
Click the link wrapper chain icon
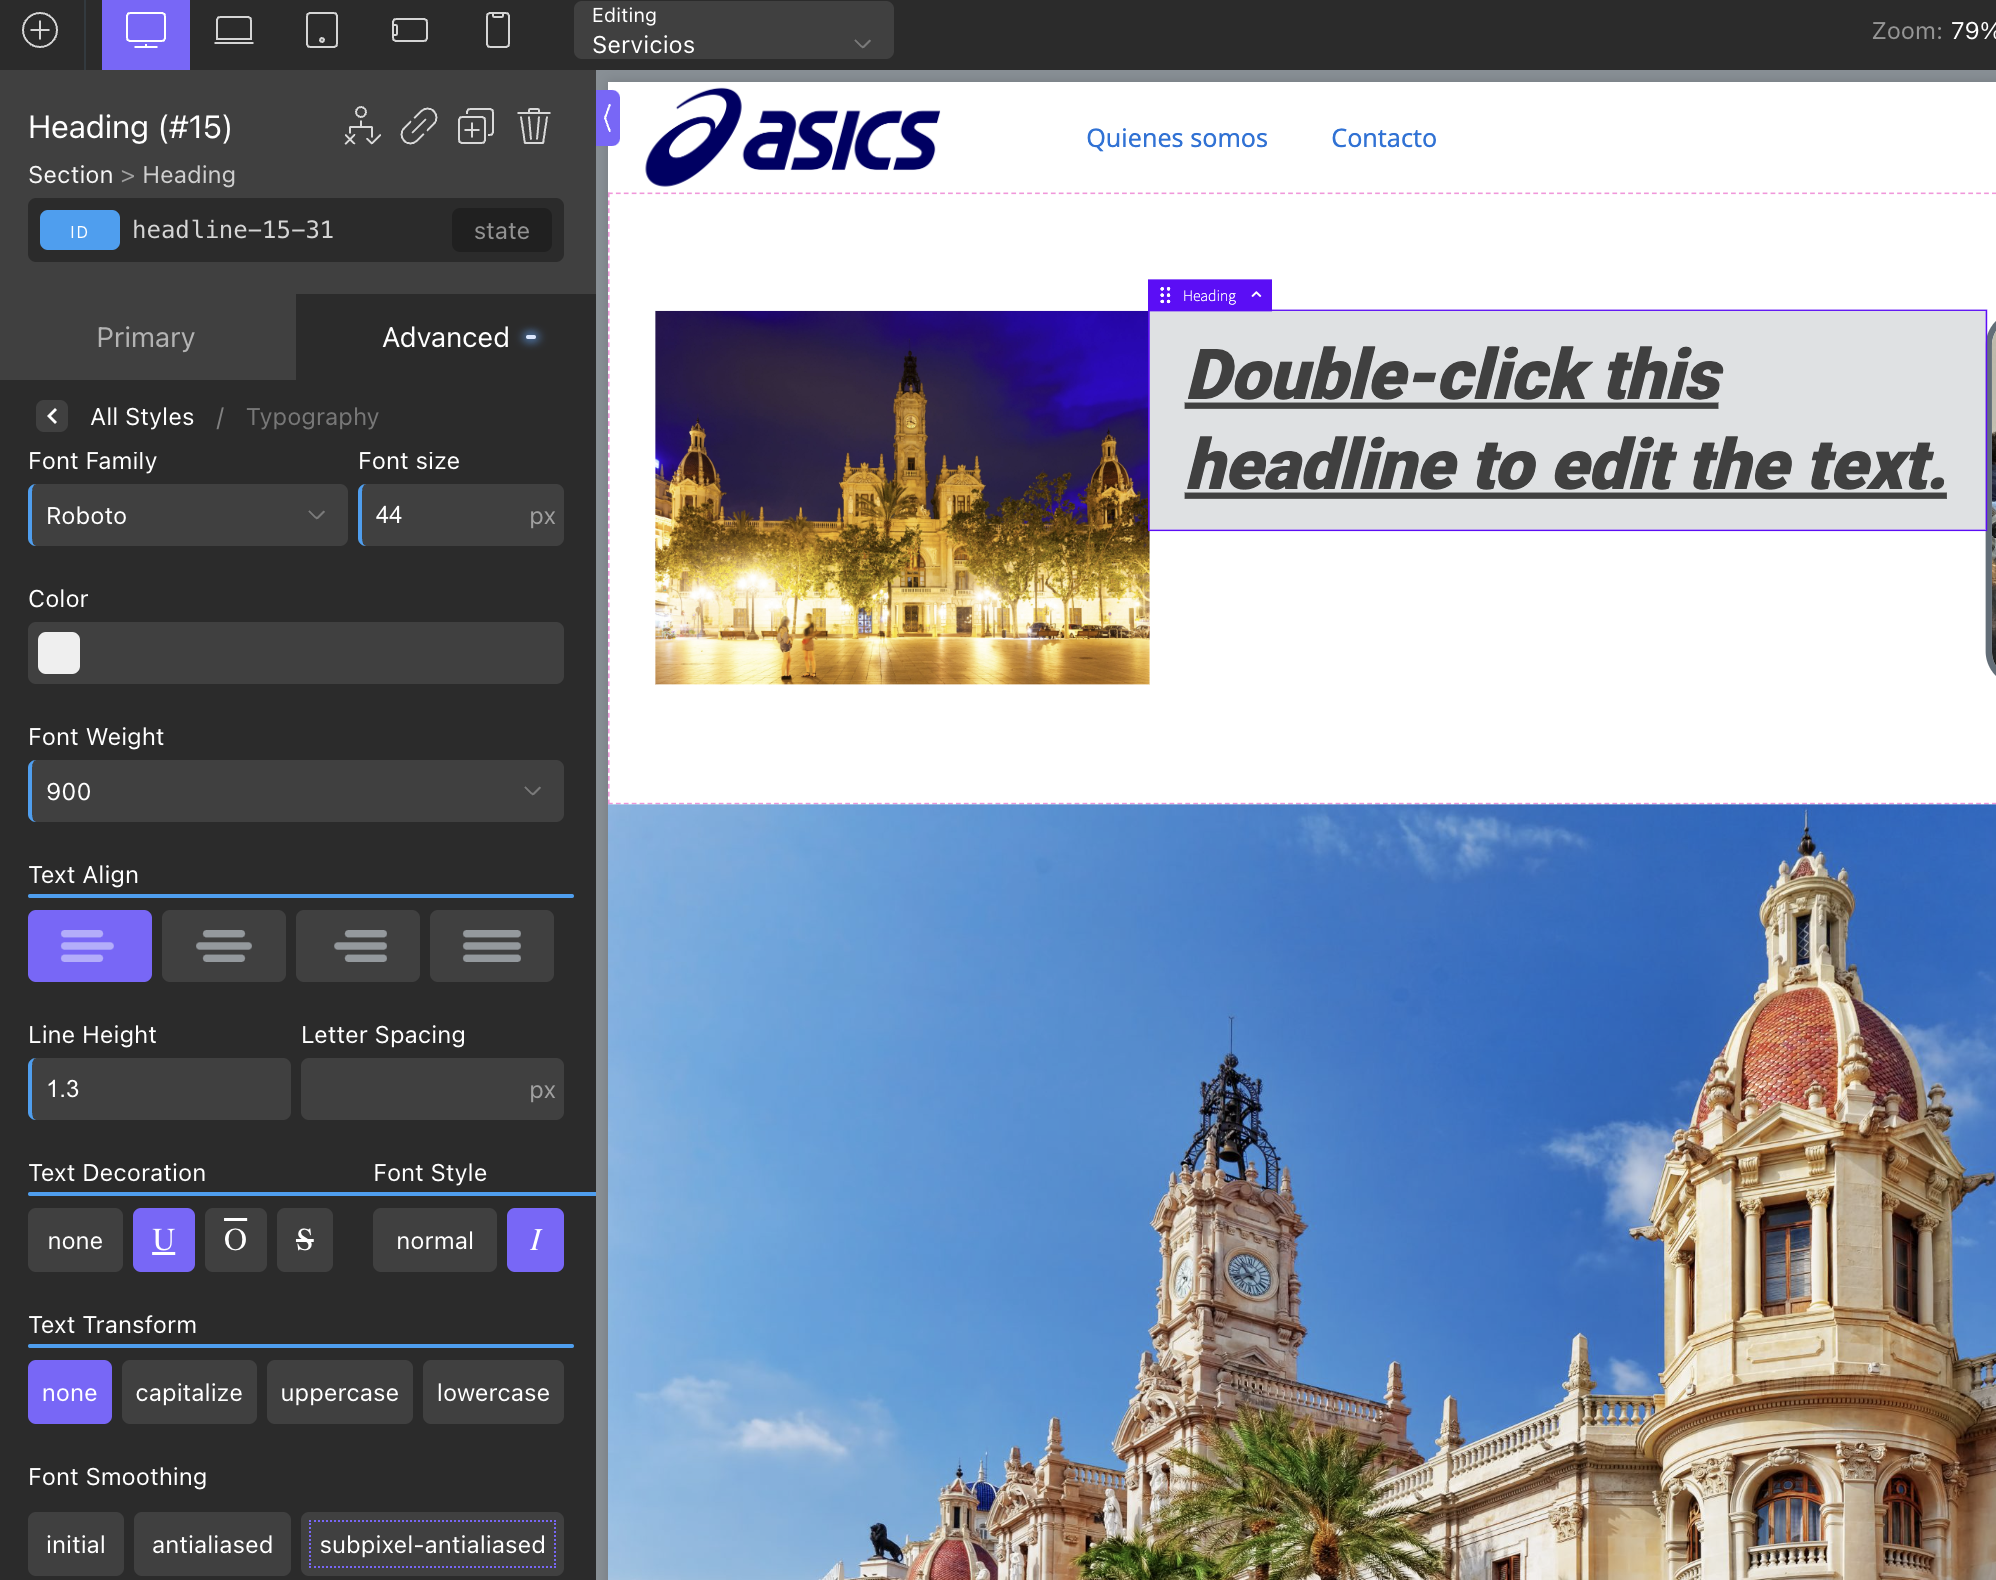[x=418, y=127]
